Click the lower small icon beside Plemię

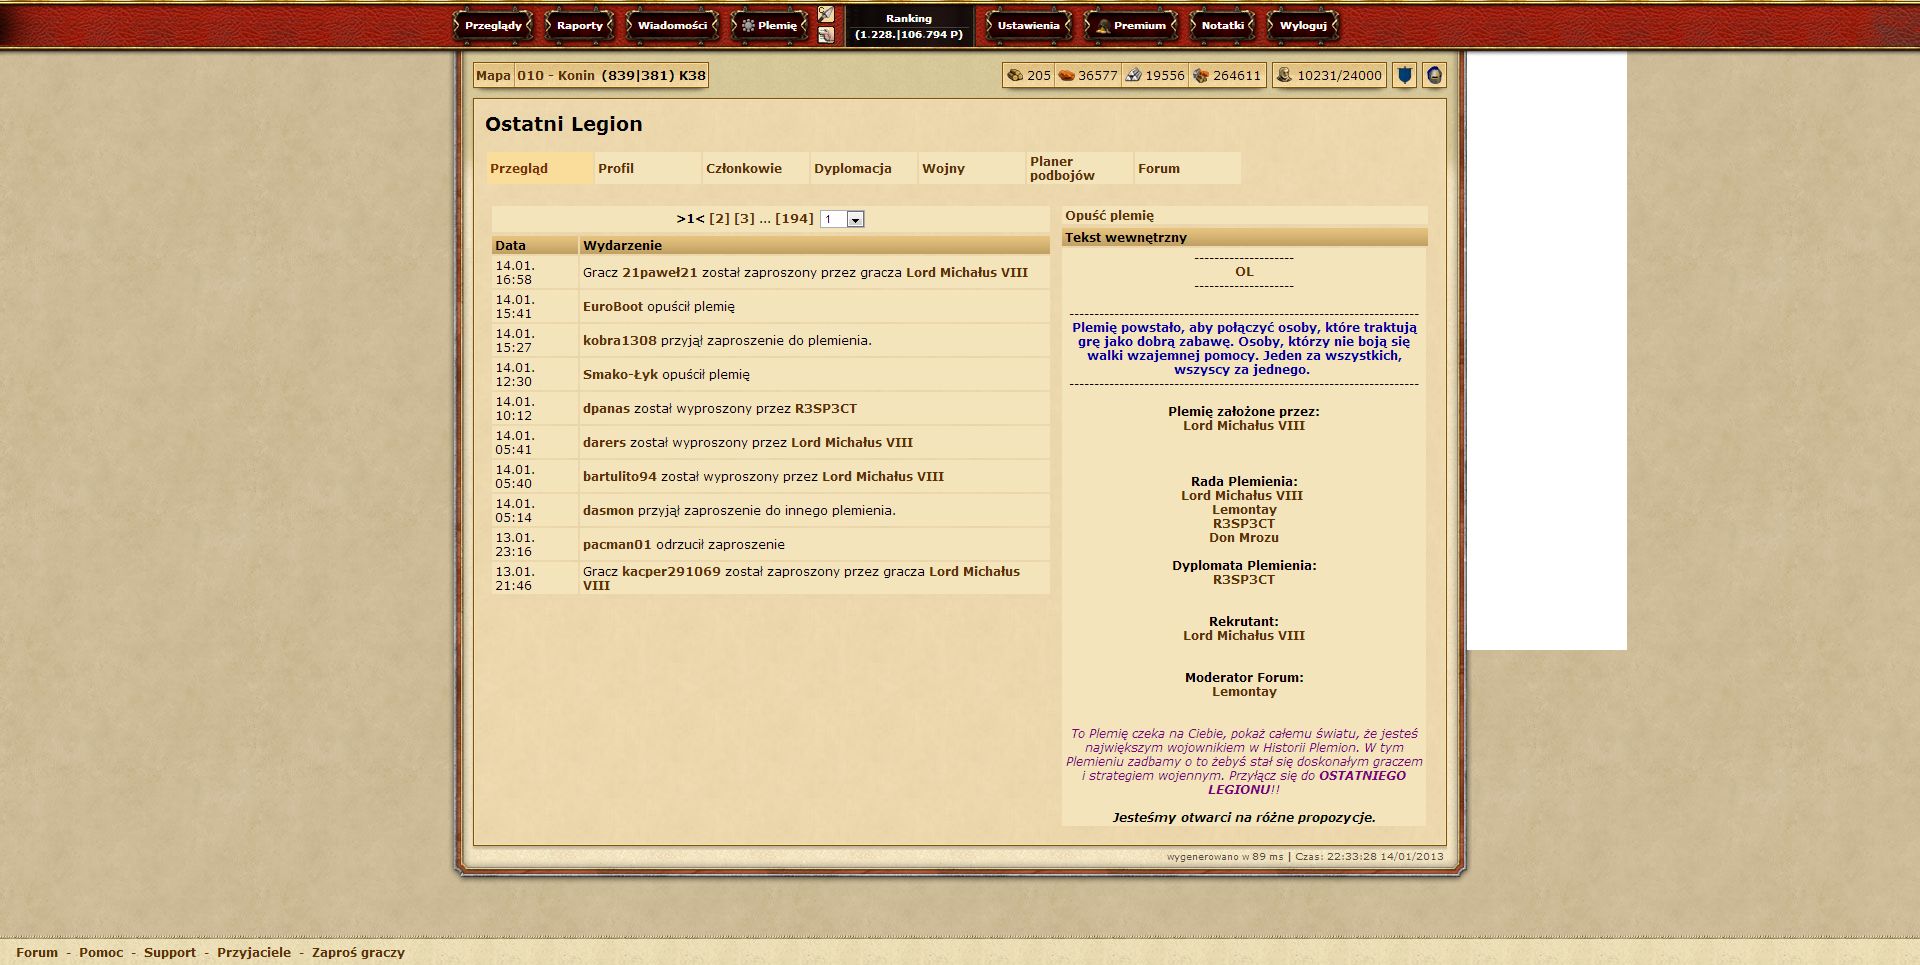(826, 35)
